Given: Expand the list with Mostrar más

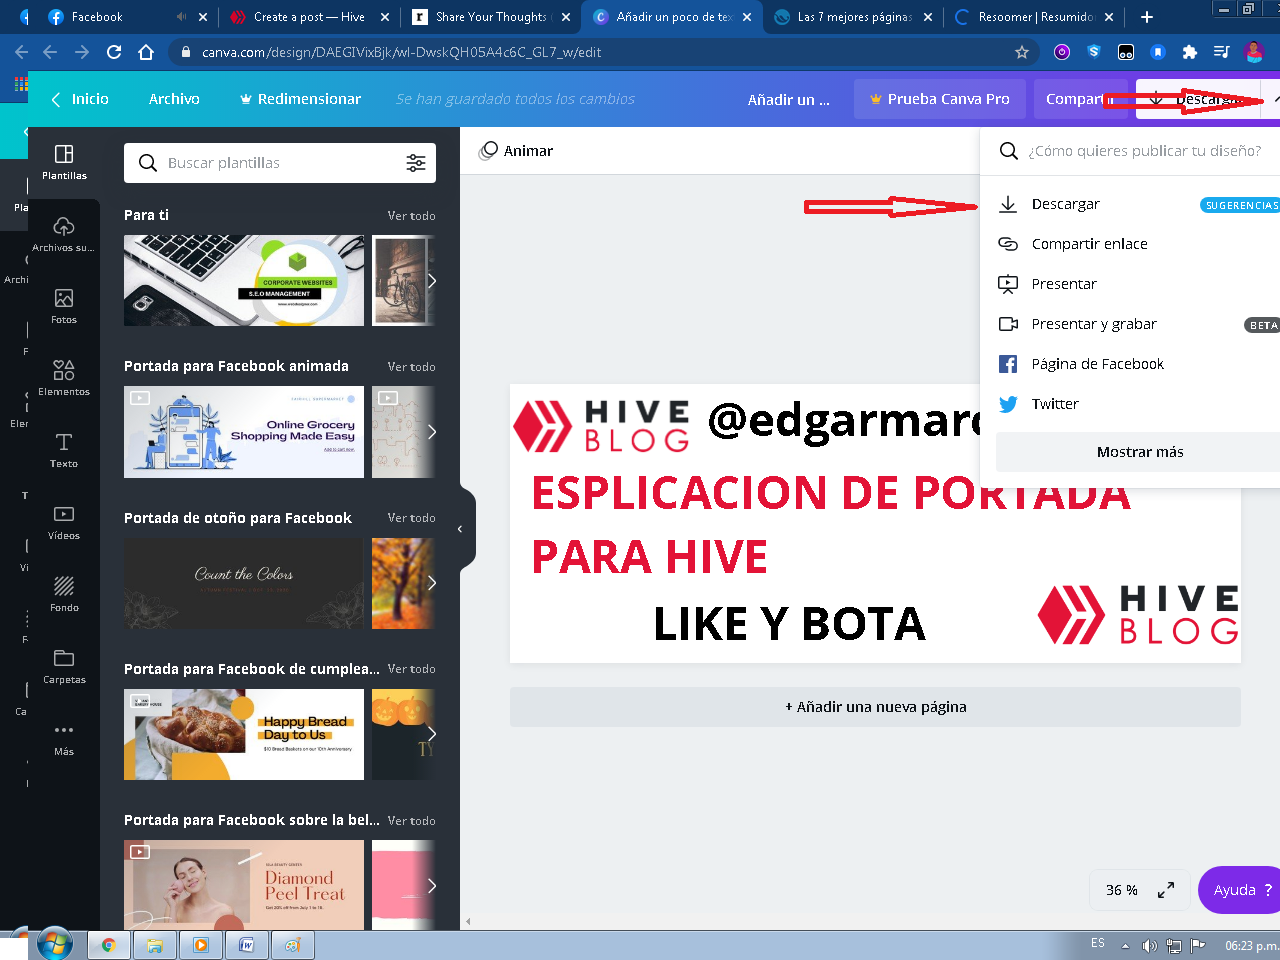Looking at the screenshot, I should 1139,452.
